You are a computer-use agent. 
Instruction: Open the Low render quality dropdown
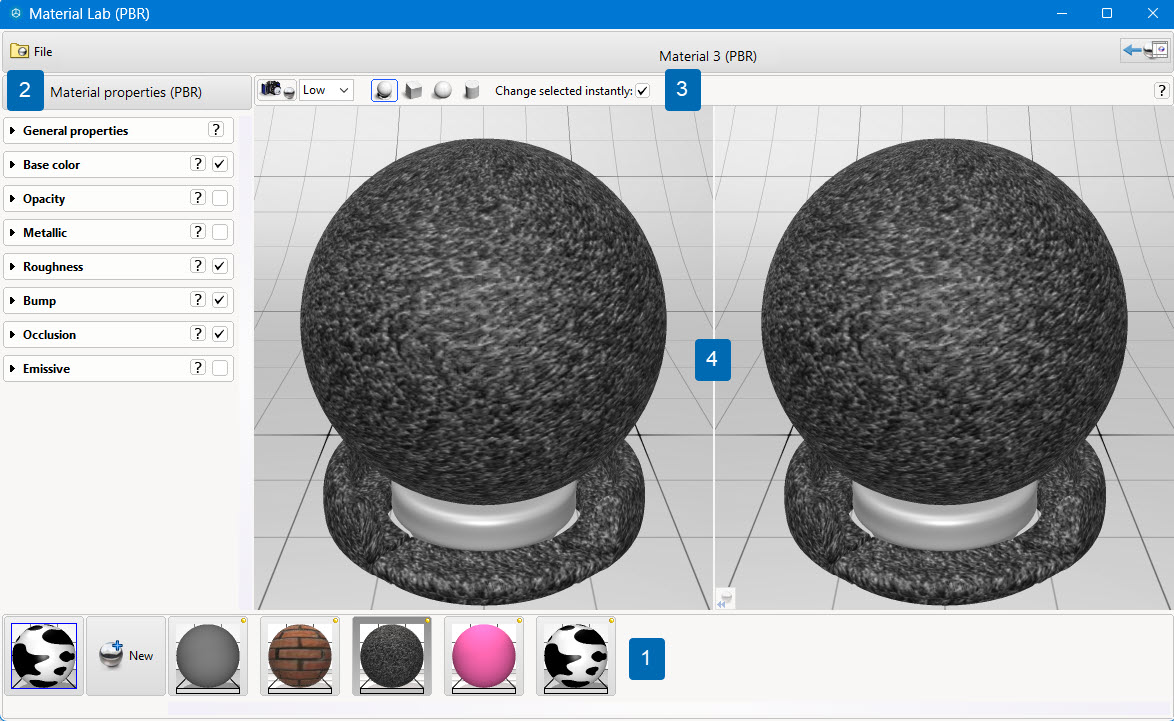[326, 91]
